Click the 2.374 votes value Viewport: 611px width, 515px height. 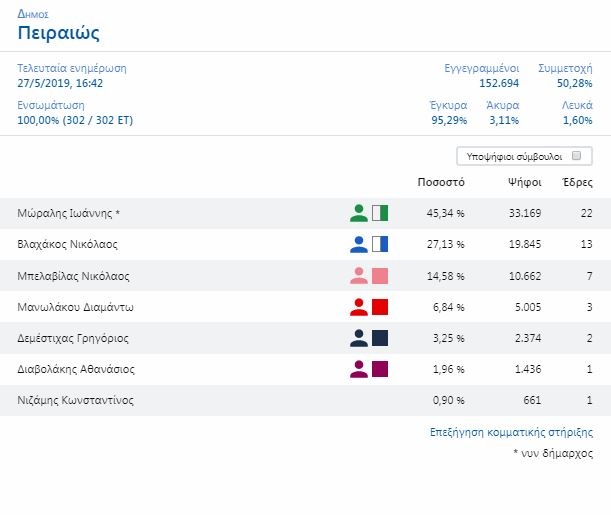click(528, 339)
